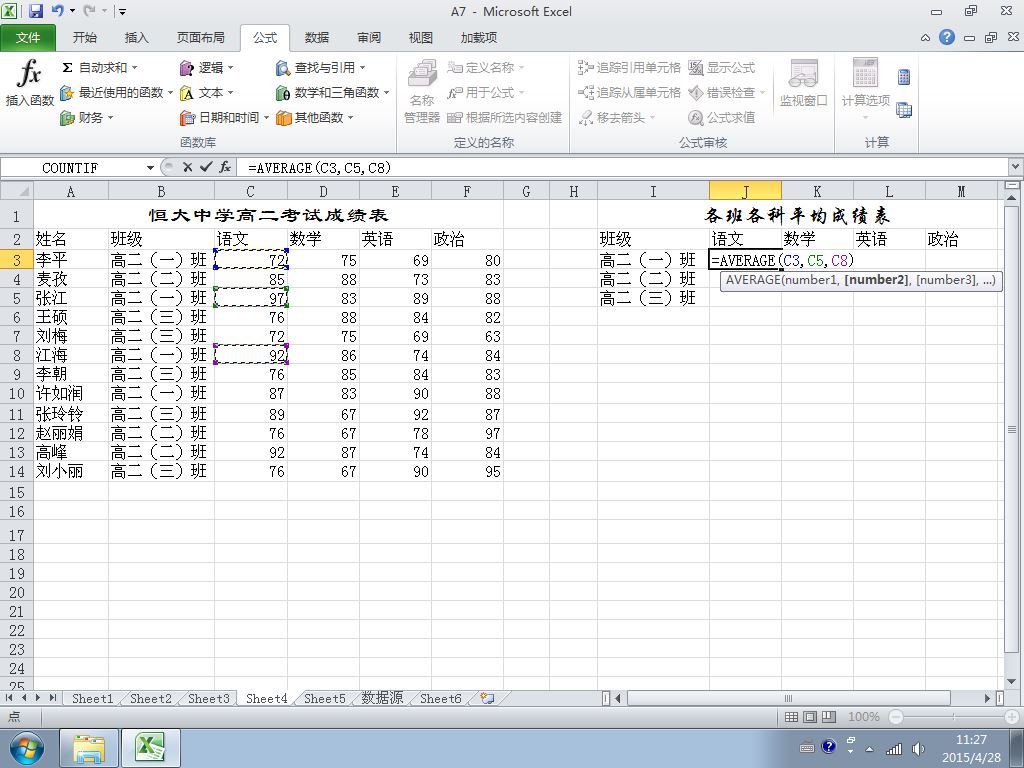Open the Customize Quick Access Toolbar dropdown

click(x=122, y=11)
